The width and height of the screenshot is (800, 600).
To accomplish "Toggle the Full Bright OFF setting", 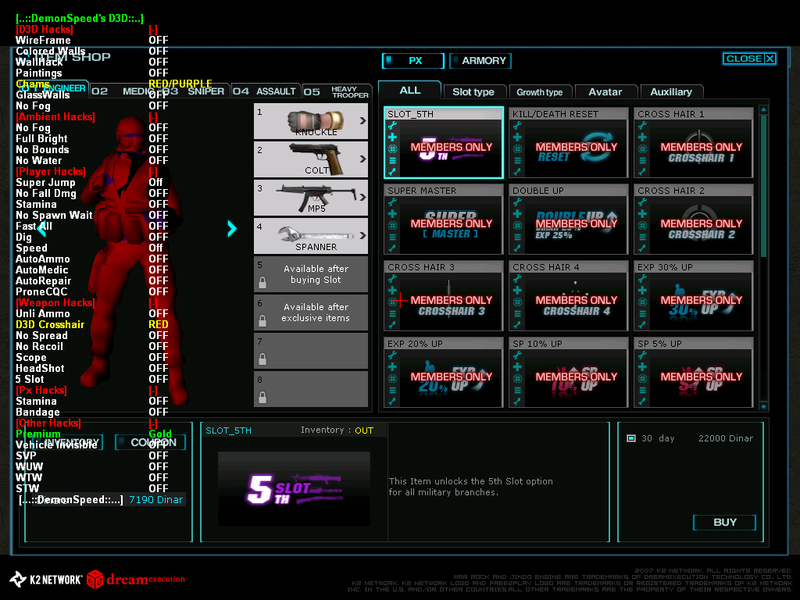I will click(x=158, y=139).
